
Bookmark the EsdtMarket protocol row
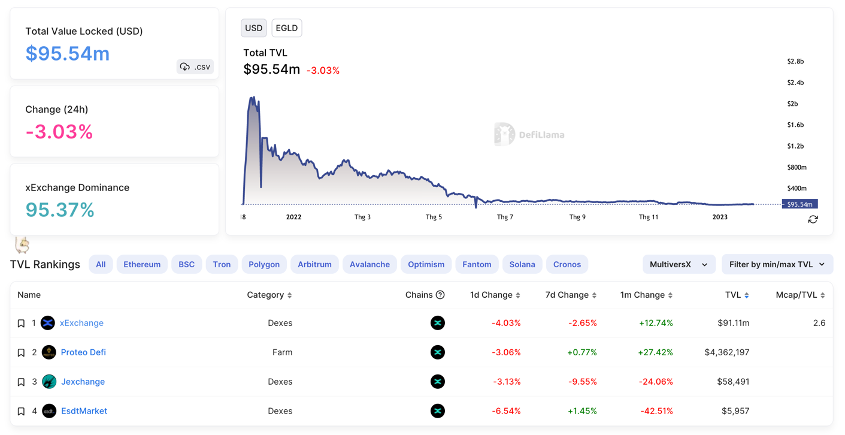(x=21, y=410)
